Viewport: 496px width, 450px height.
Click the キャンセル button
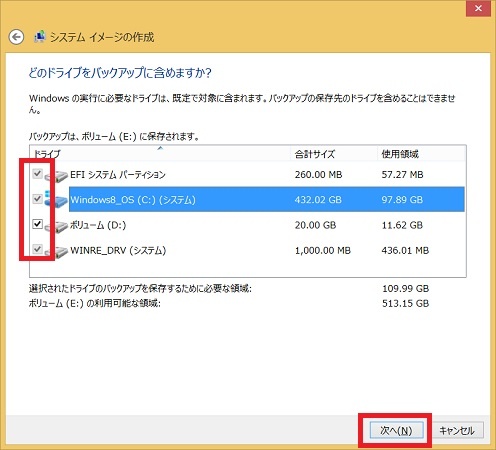pos(457,430)
